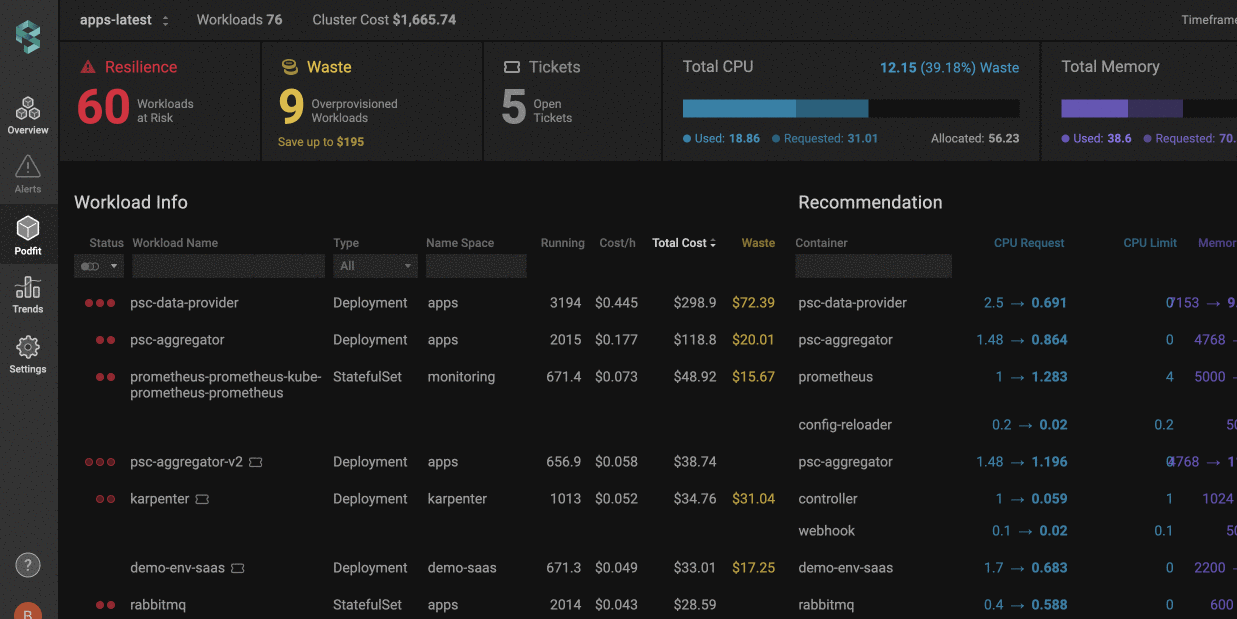Select the psc-aggregator workload name
The image size is (1237, 619).
pyautogui.click(x=177, y=340)
